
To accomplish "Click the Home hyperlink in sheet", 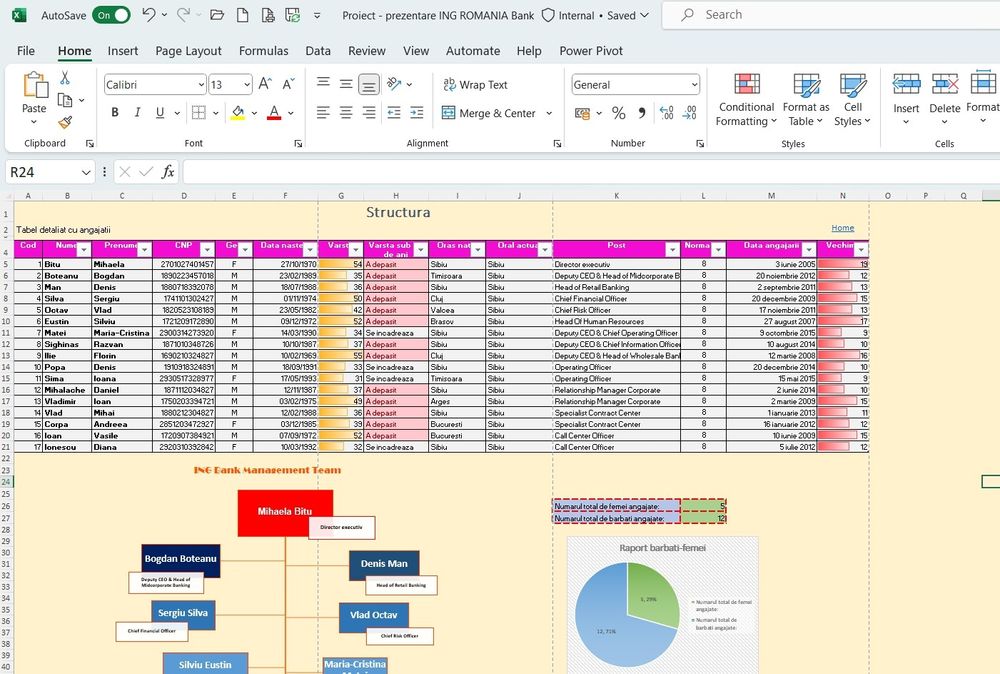I will (x=842, y=228).
